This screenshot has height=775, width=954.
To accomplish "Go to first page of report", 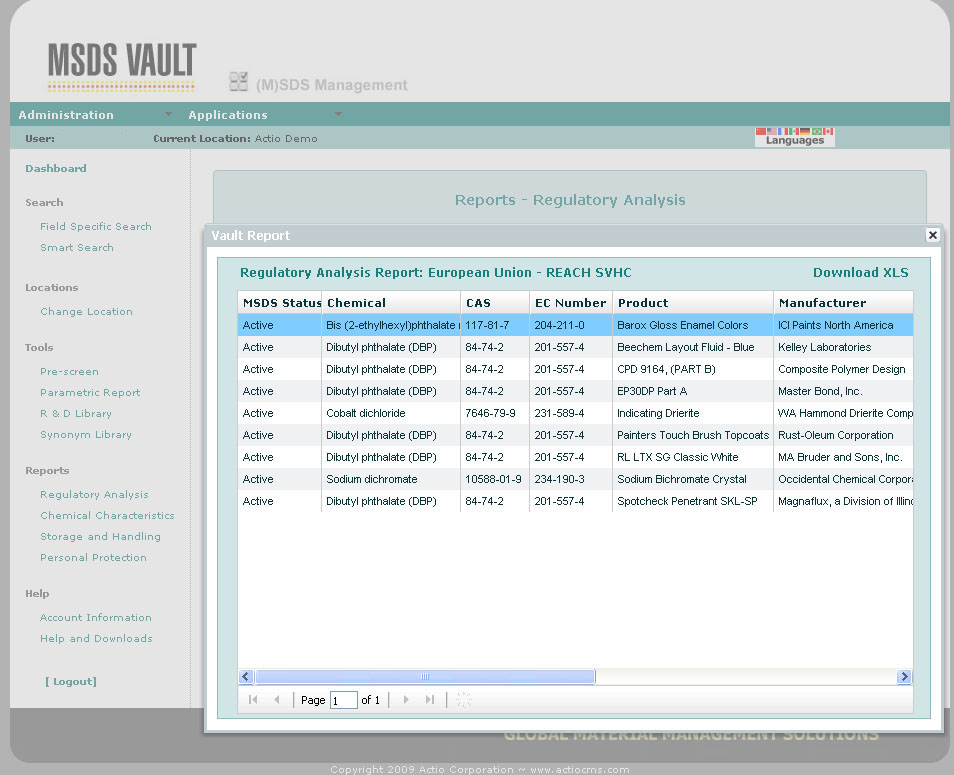I will point(253,700).
